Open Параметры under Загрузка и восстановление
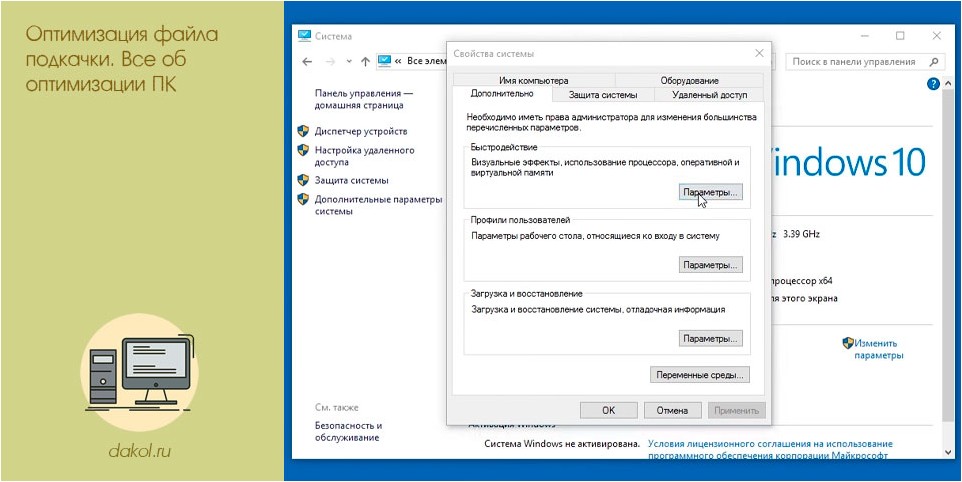This screenshot has height=482, width=962. coord(710,339)
